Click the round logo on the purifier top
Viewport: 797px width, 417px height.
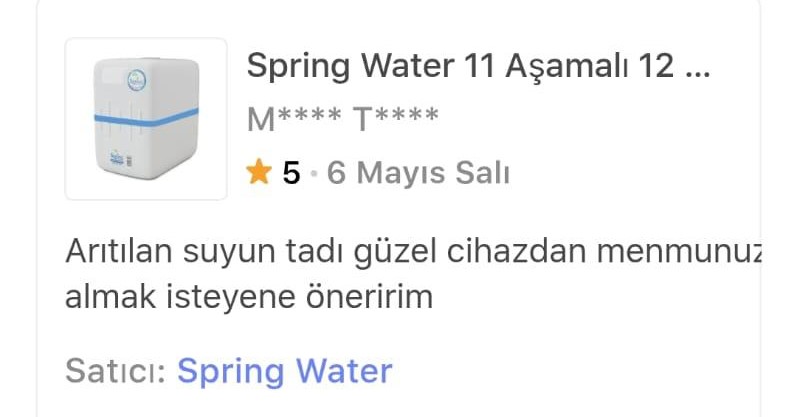[137, 80]
